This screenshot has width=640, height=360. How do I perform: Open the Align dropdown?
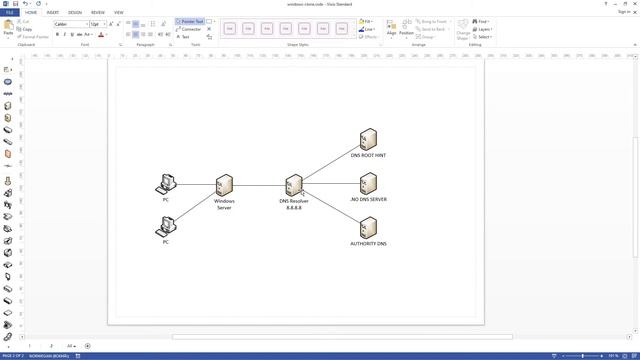coord(391,29)
